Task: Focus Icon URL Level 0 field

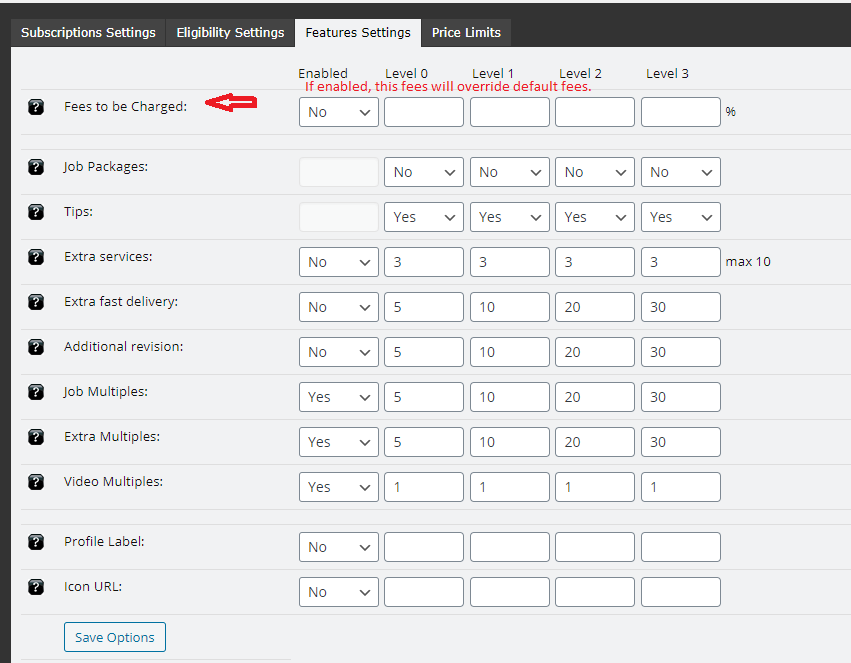Action: [x=424, y=592]
